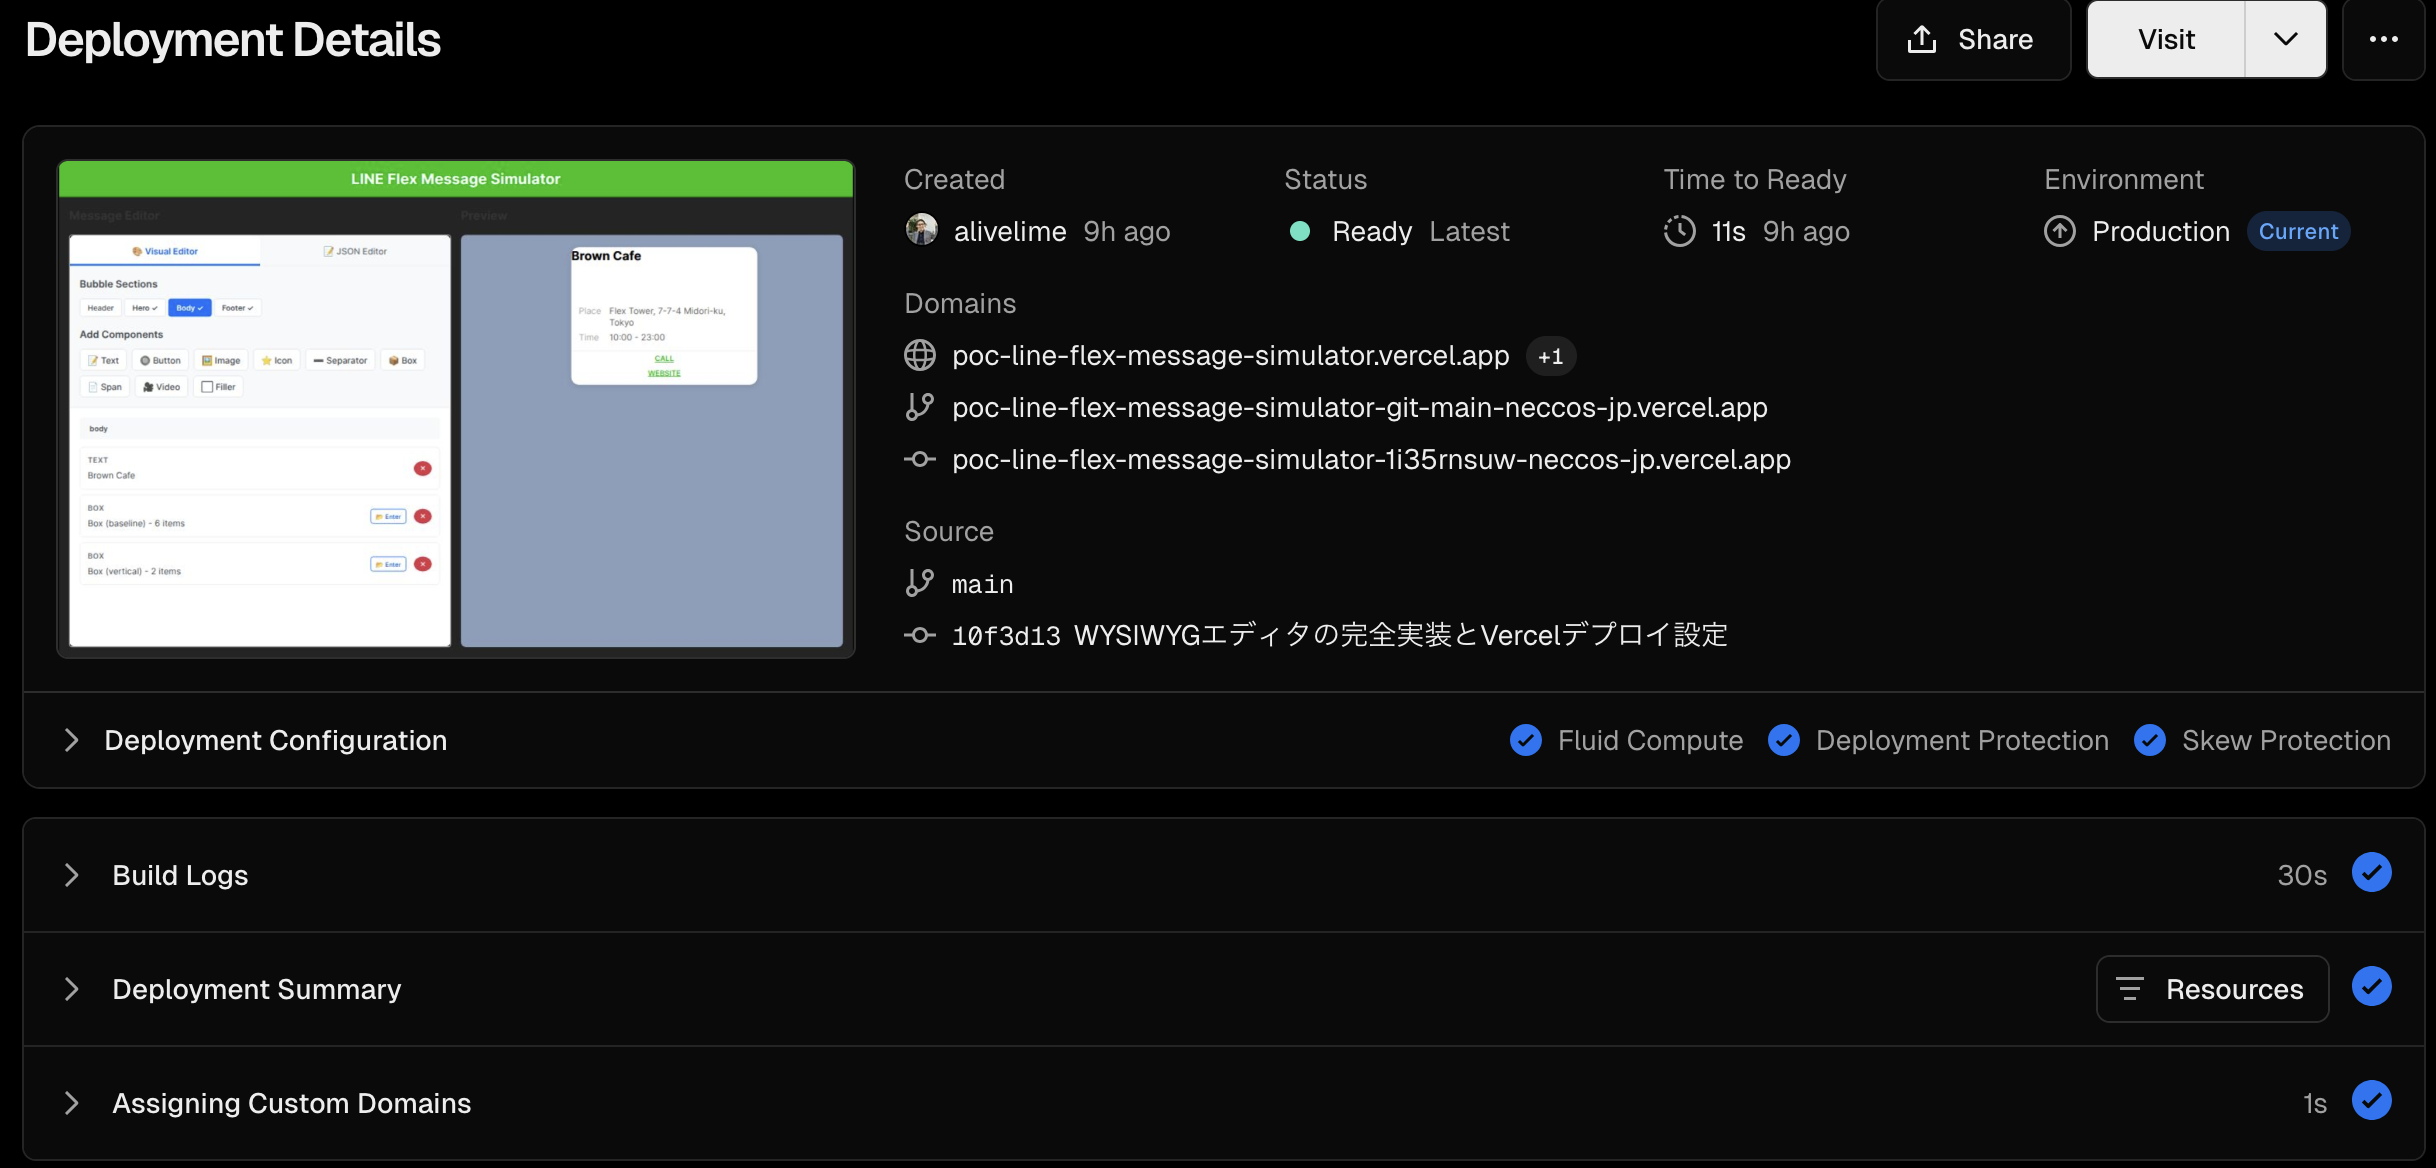Click the commit icon beside 10f3d13
2436x1168 pixels.
click(919, 635)
